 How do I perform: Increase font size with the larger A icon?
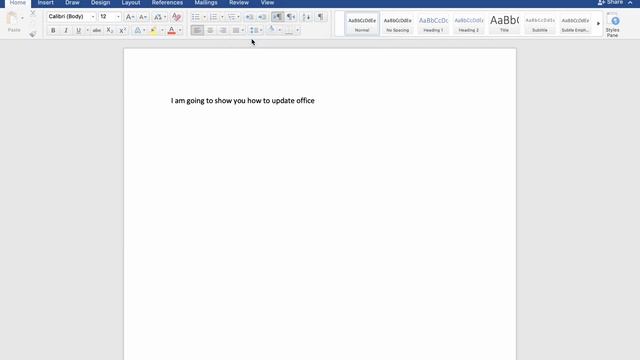pyautogui.click(x=130, y=17)
